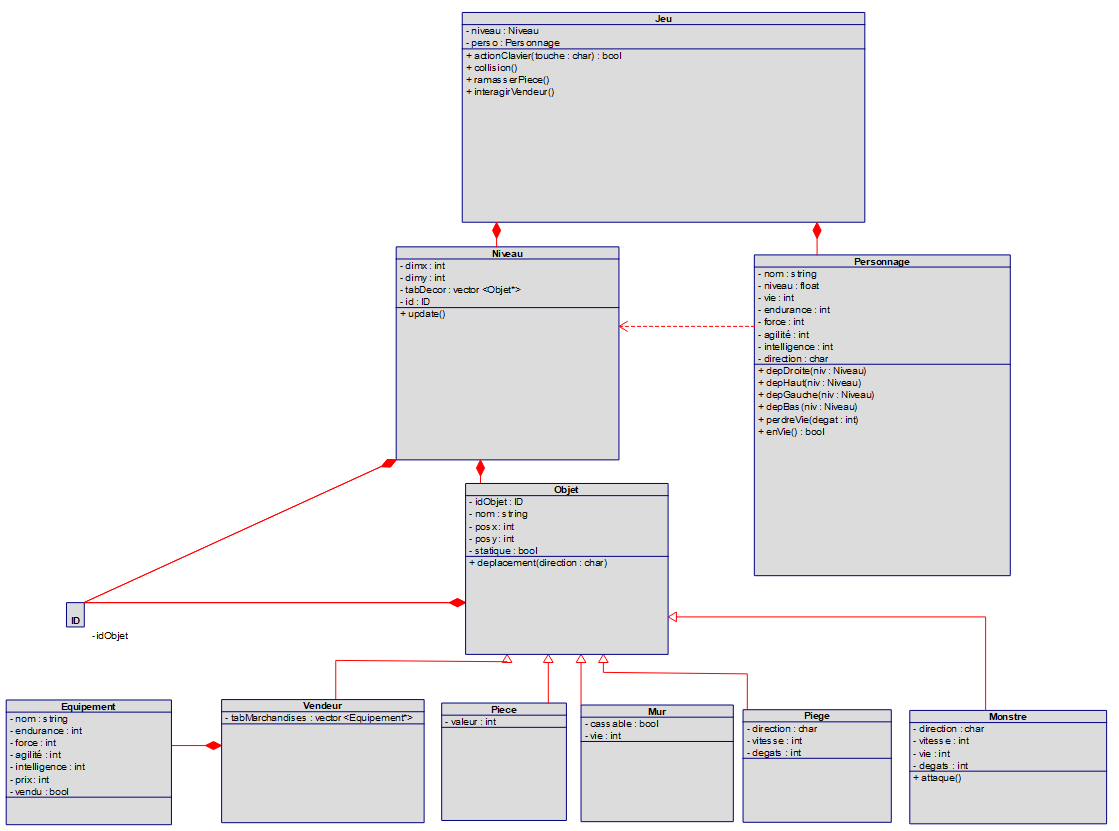
Task: Select the Jeu class title bar
Action: [663, 17]
